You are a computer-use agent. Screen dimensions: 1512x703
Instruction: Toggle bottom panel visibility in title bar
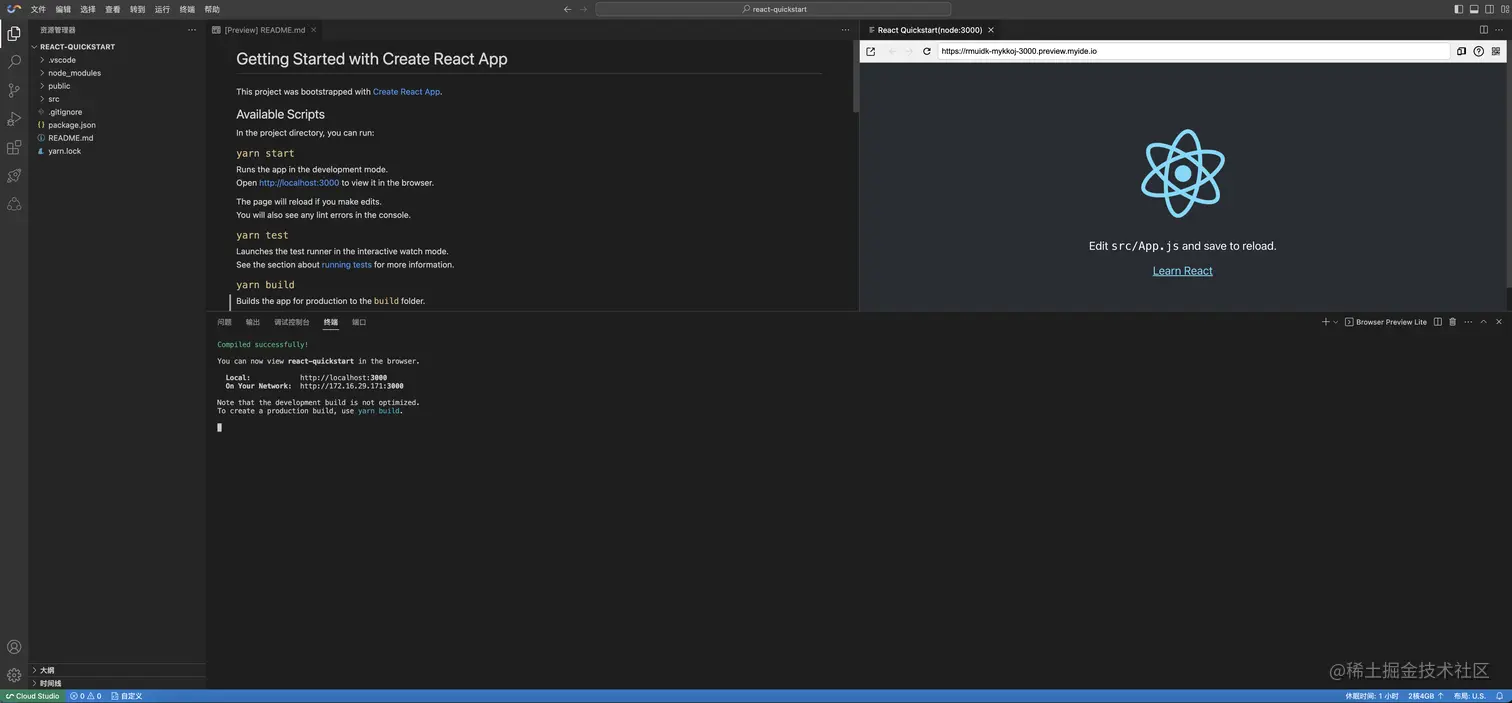click(x=1474, y=9)
